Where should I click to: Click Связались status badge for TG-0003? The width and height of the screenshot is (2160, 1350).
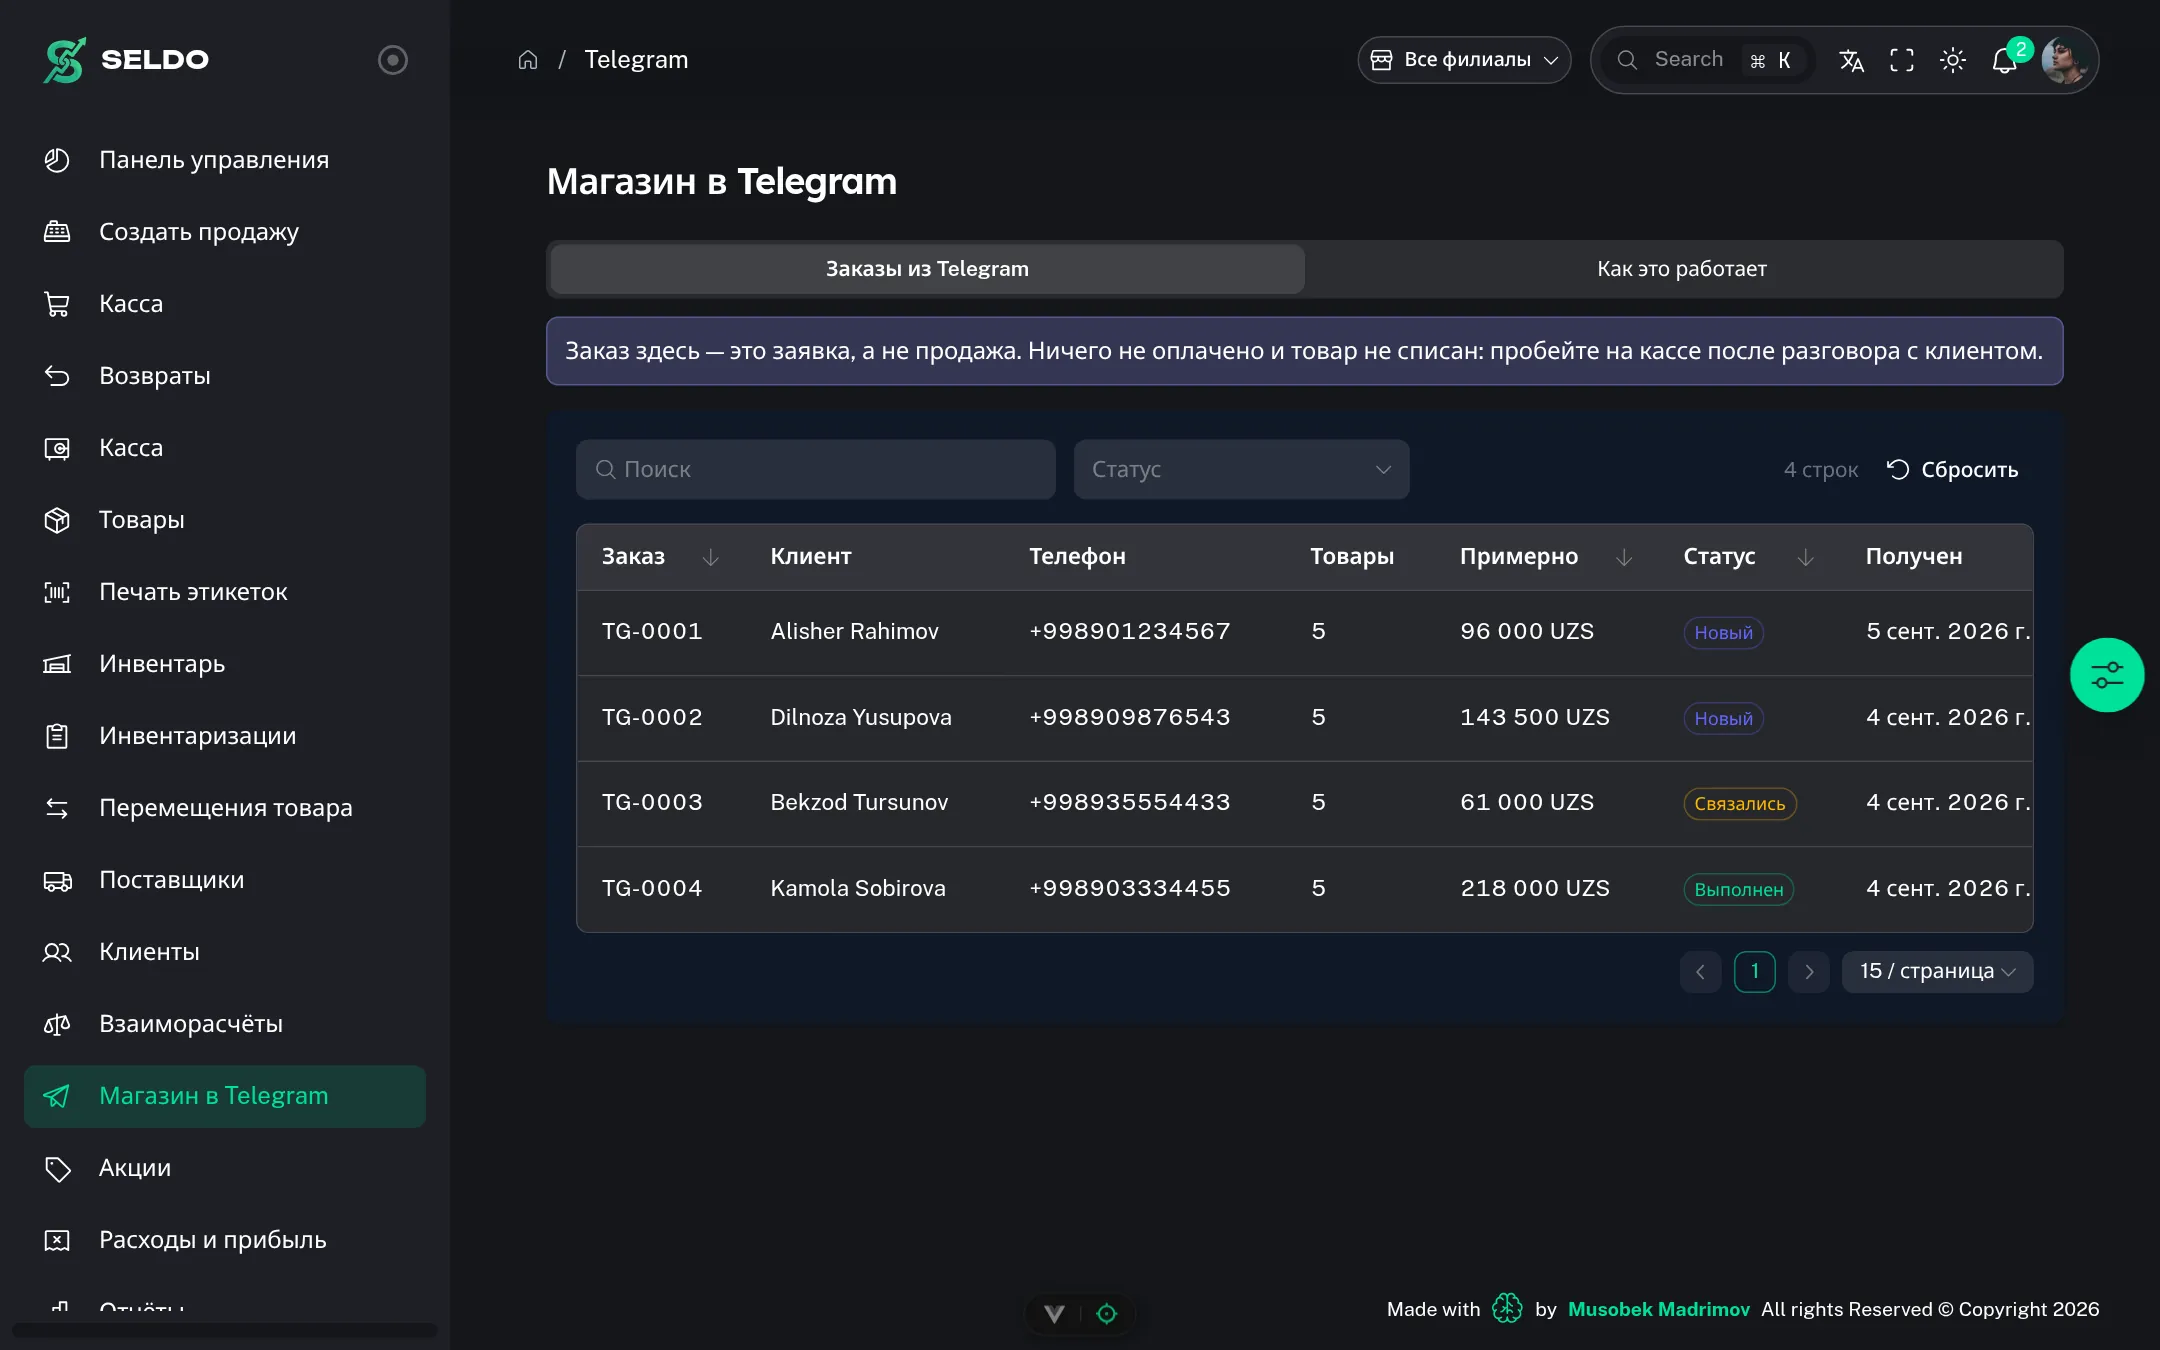click(1740, 804)
